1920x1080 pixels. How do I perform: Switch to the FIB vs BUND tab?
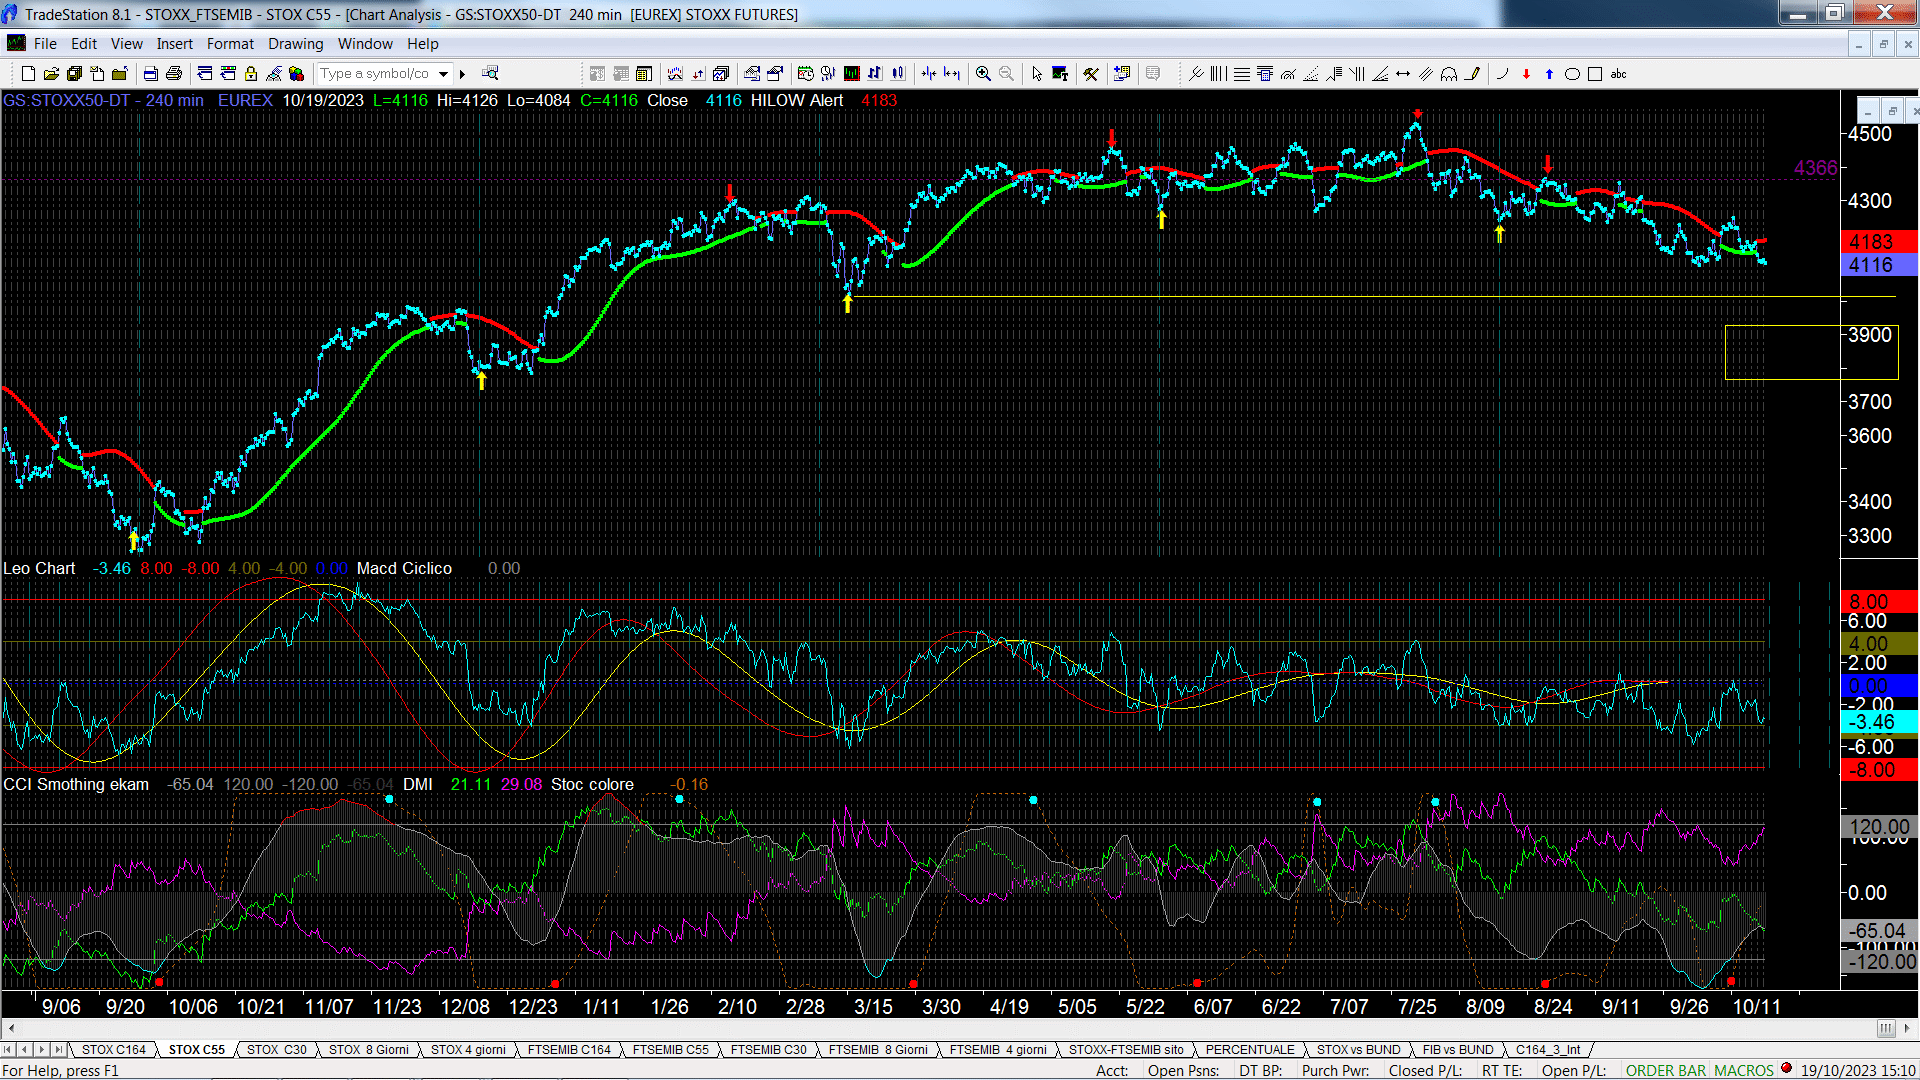point(1457,1049)
